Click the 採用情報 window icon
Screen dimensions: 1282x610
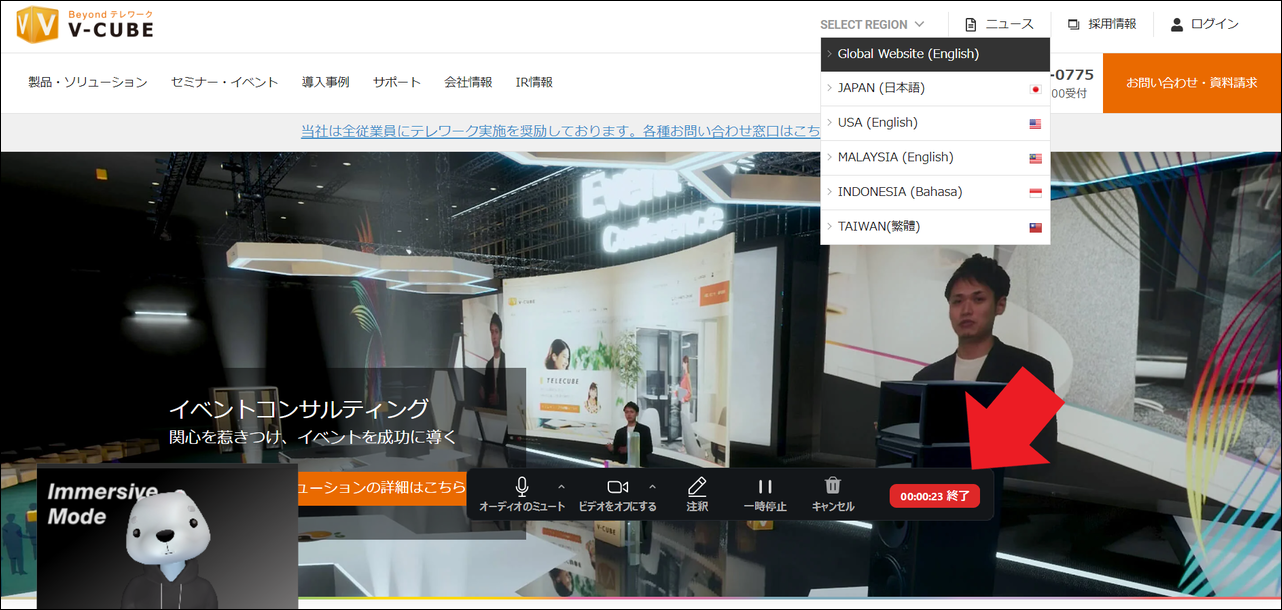1073,24
